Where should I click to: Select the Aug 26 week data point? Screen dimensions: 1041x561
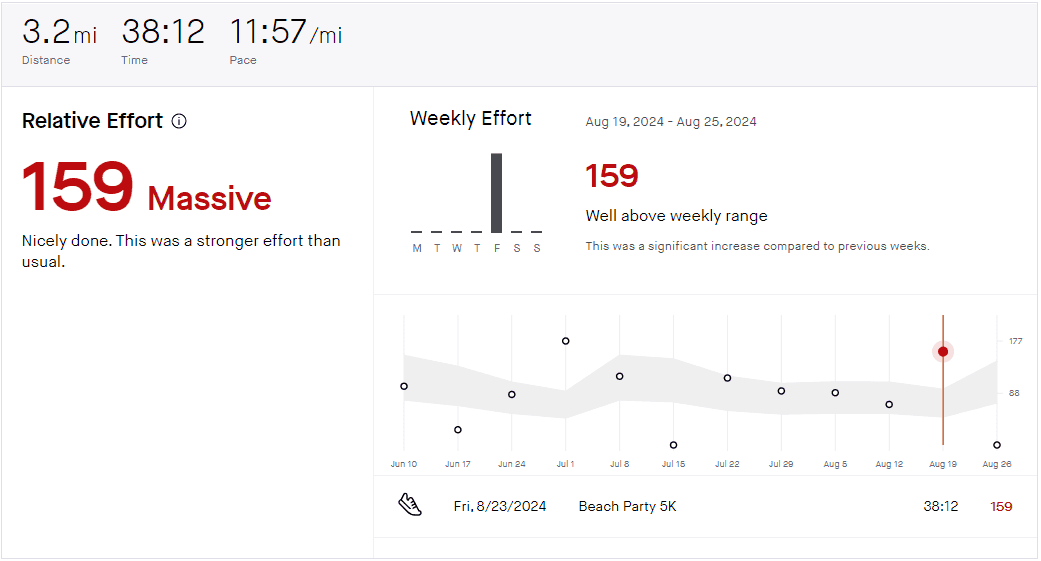click(x=997, y=445)
